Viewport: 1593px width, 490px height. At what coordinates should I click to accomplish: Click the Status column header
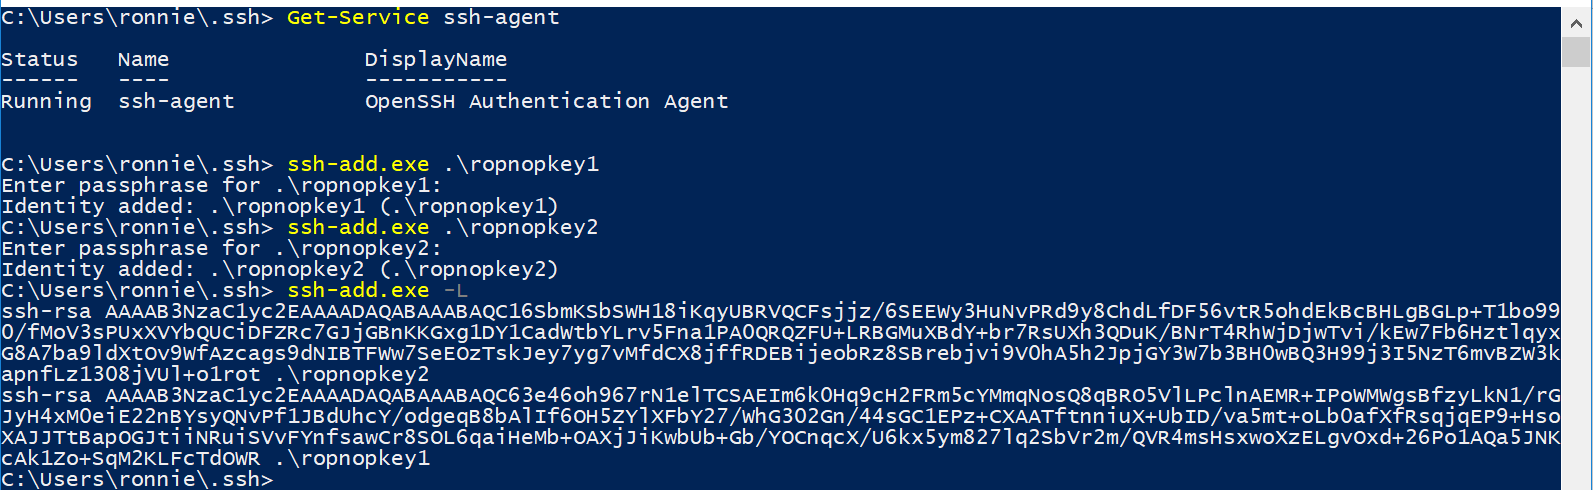pyautogui.click(x=40, y=60)
